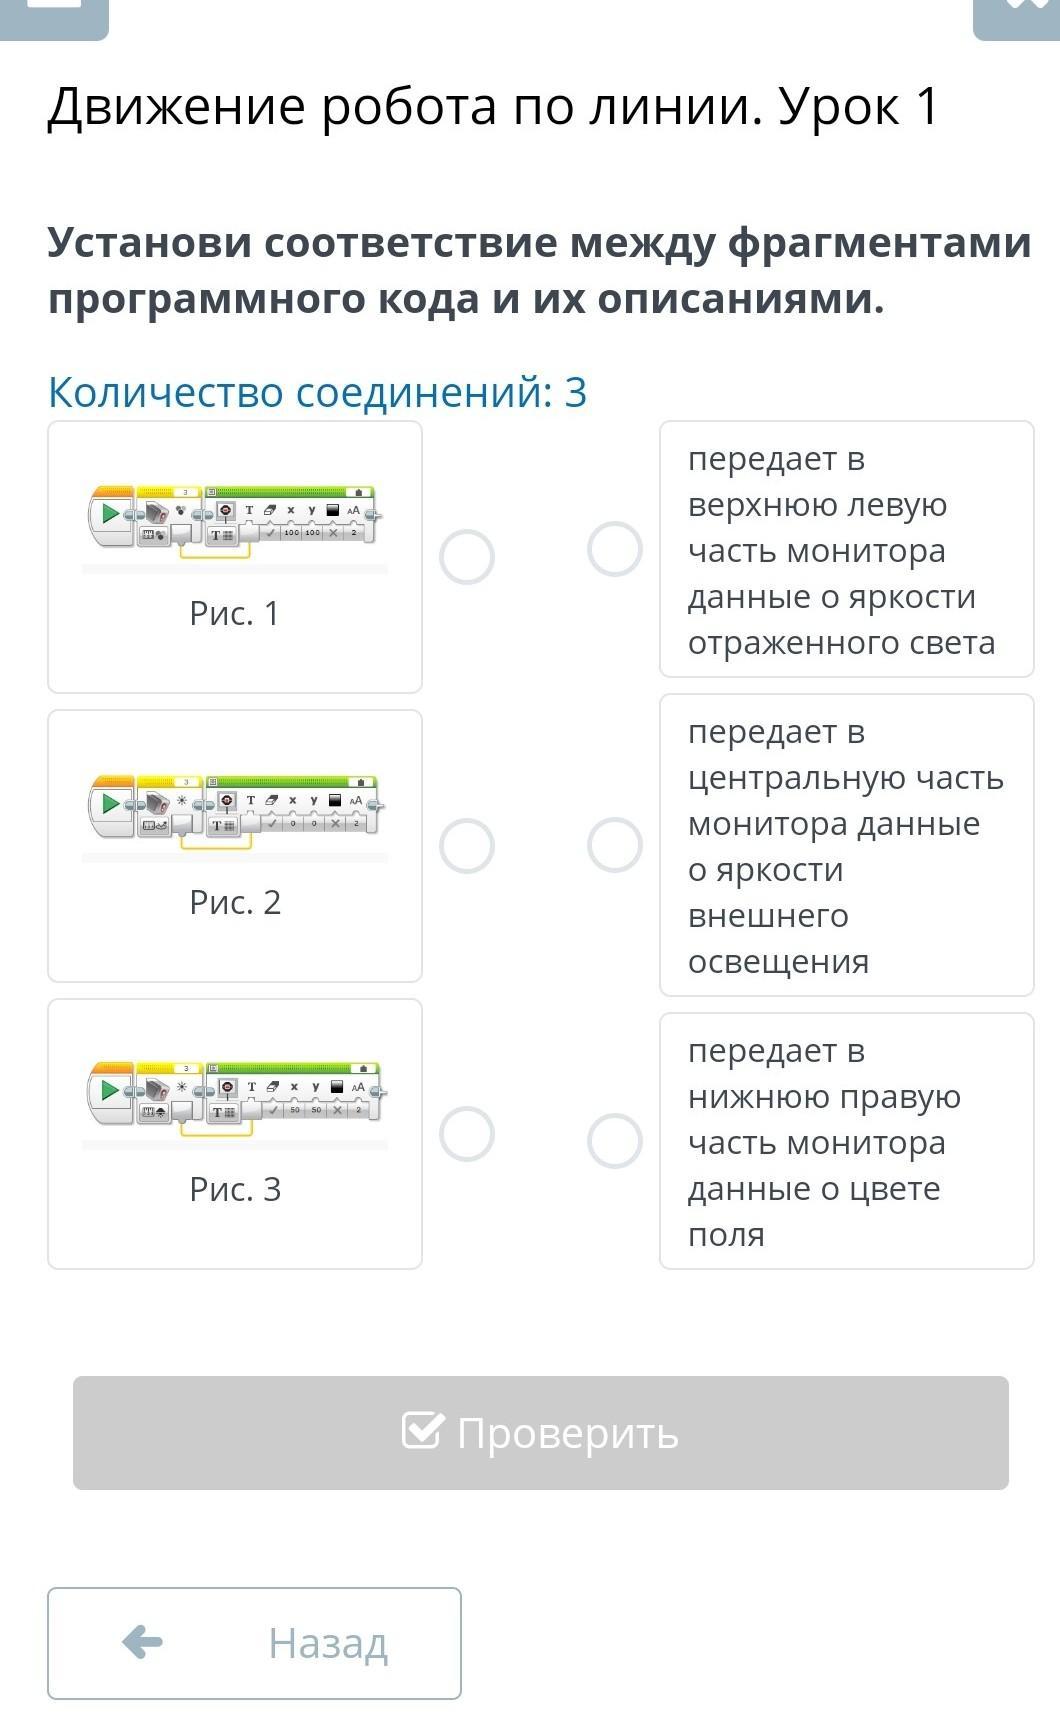Select the circle next to the 'верхнюю левую часть' description
Screen dimensions: 1060x1736
[x=614, y=549]
